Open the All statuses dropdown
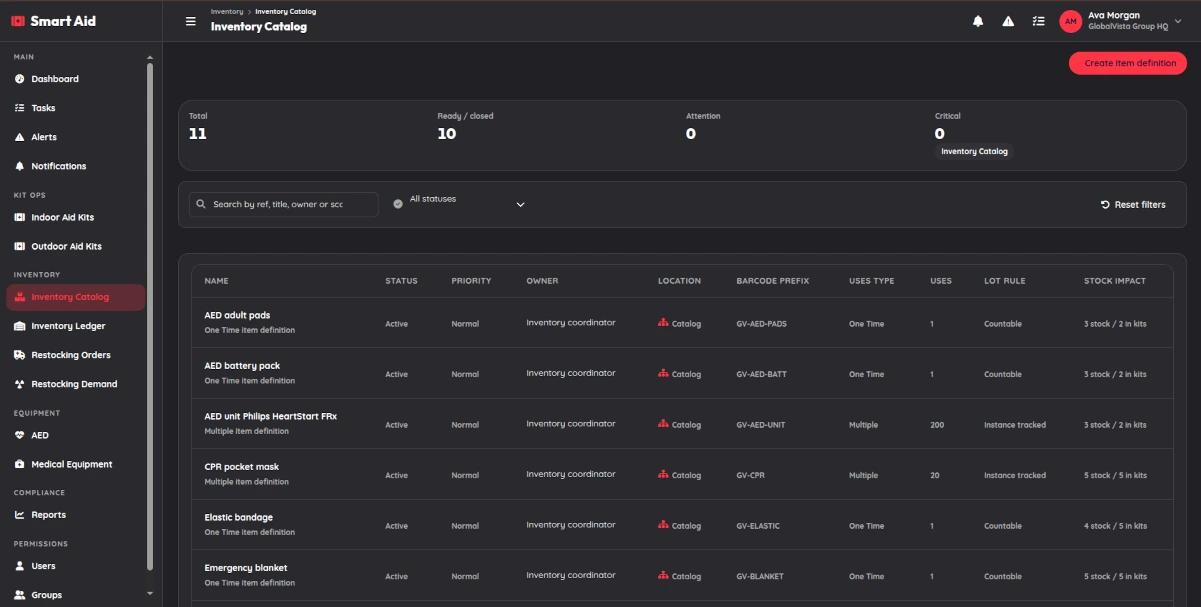The width and height of the screenshot is (1201, 607). click(x=460, y=204)
